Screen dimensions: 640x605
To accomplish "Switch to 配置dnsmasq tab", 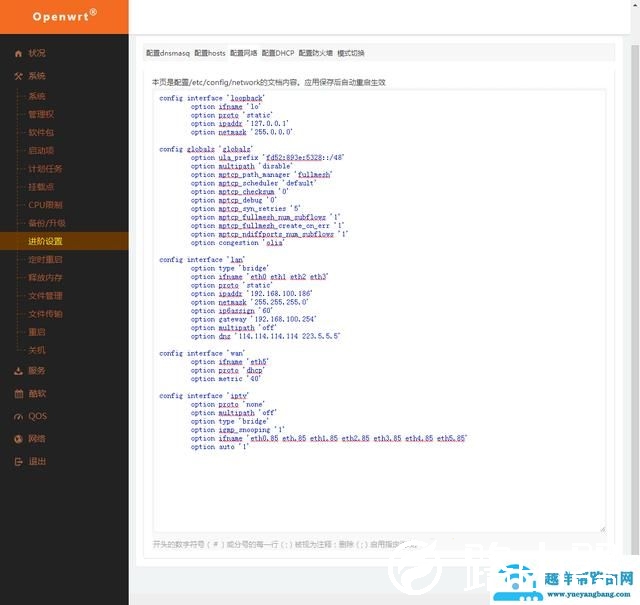I will 168,53.
